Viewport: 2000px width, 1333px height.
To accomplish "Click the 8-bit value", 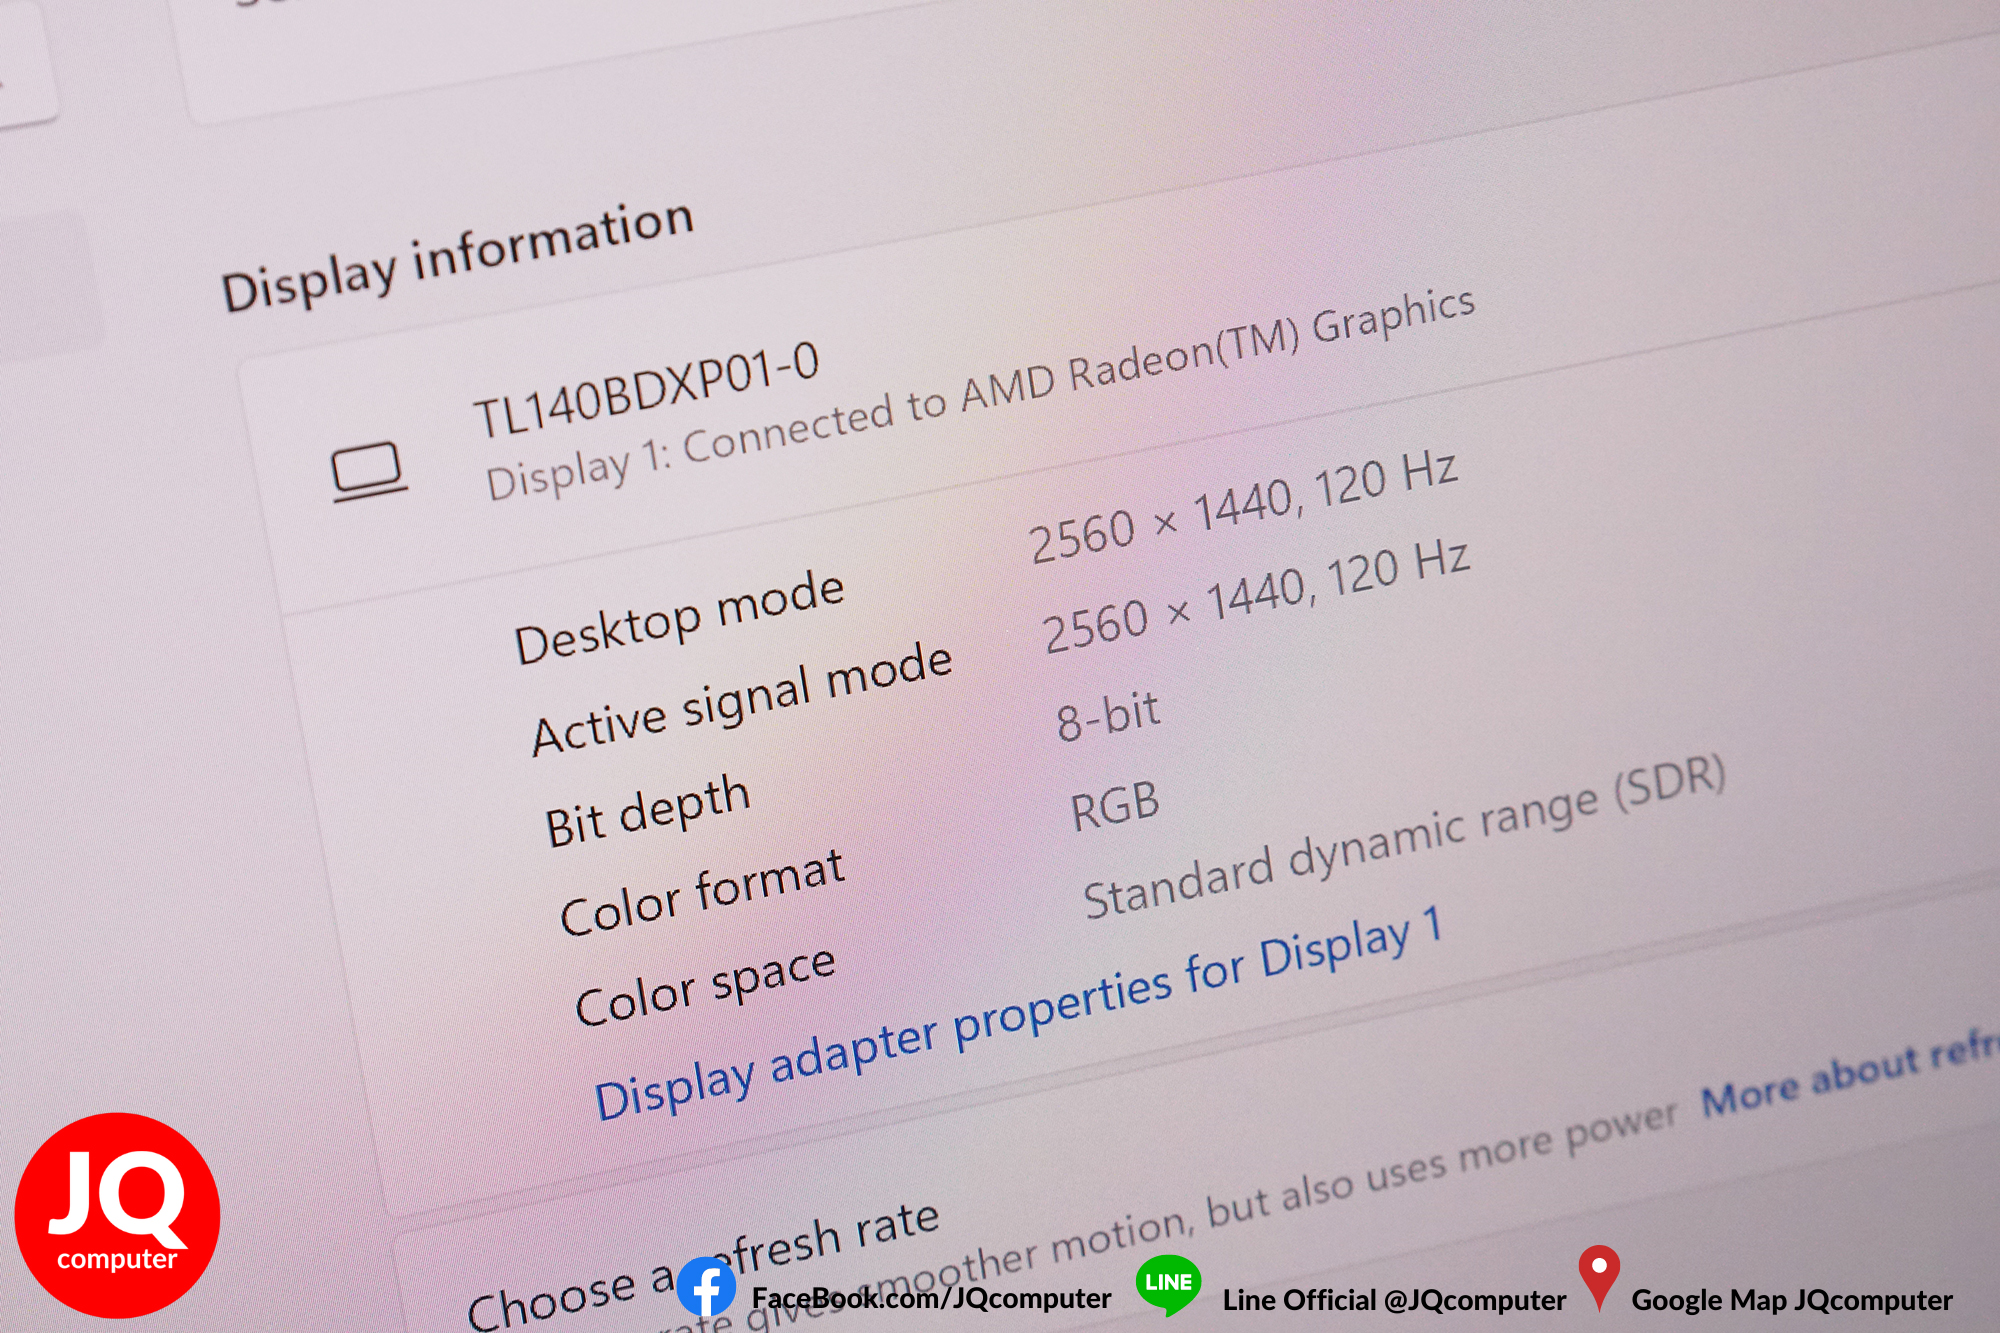I will [1108, 716].
